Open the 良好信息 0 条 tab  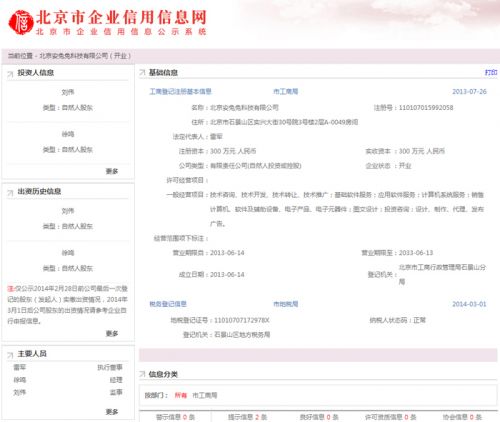(x=319, y=417)
